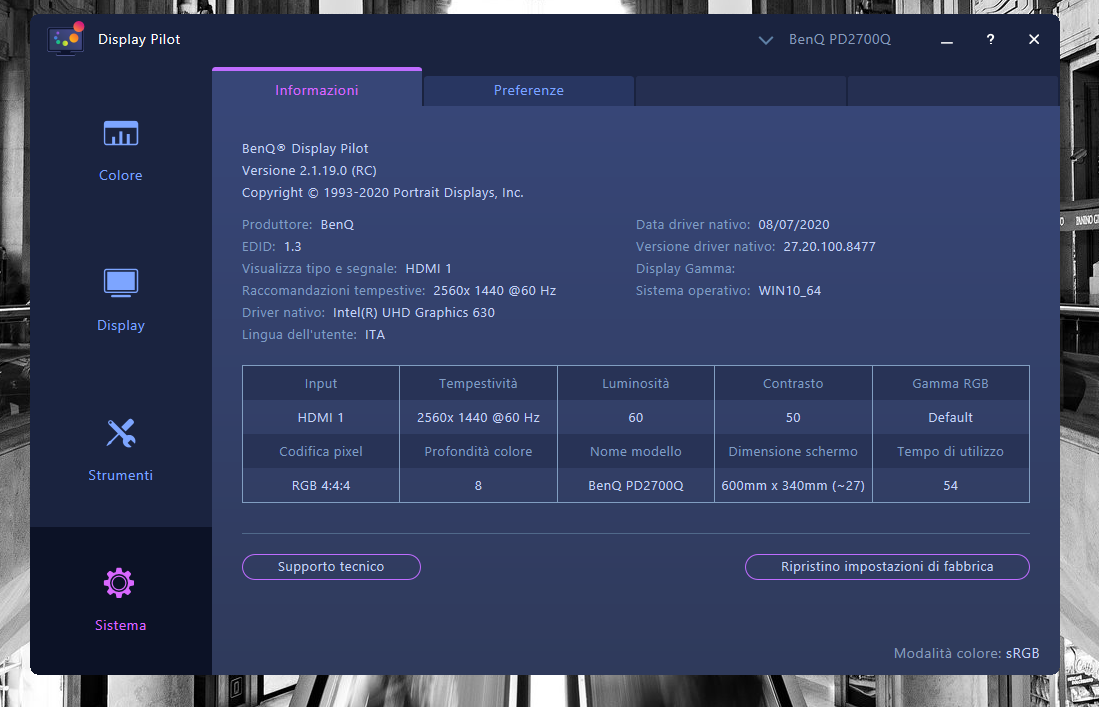Open the Display section monitor icon

[121, 282]
